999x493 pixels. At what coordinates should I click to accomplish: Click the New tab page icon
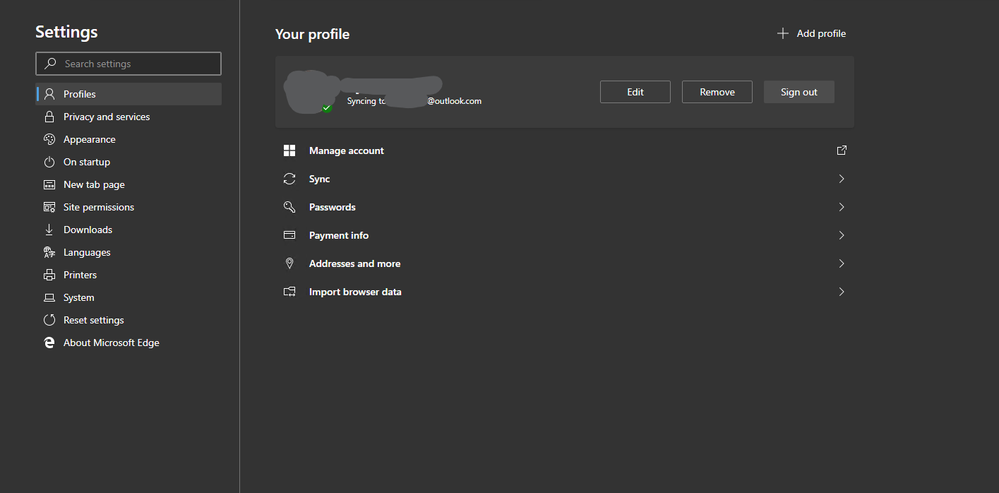coord(49,185)
